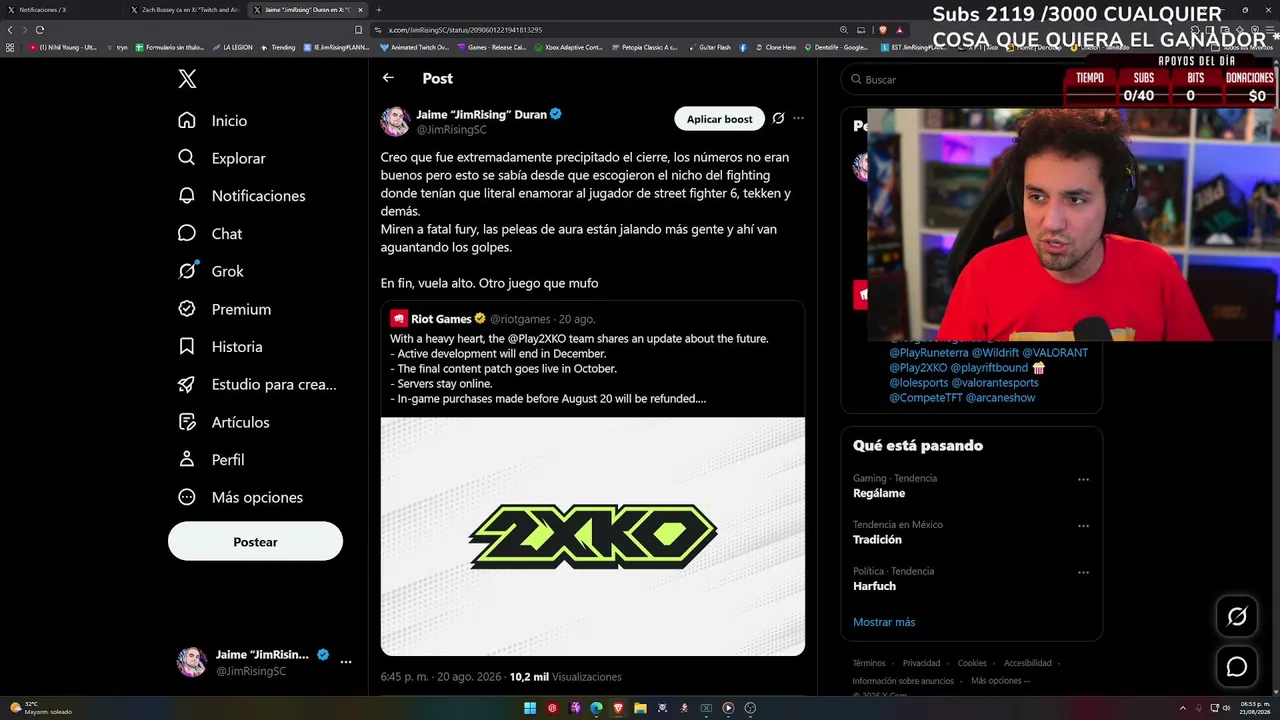1280x720 pixels.
Task: Open the Términos footer link
Action: [x=869, y=663]
